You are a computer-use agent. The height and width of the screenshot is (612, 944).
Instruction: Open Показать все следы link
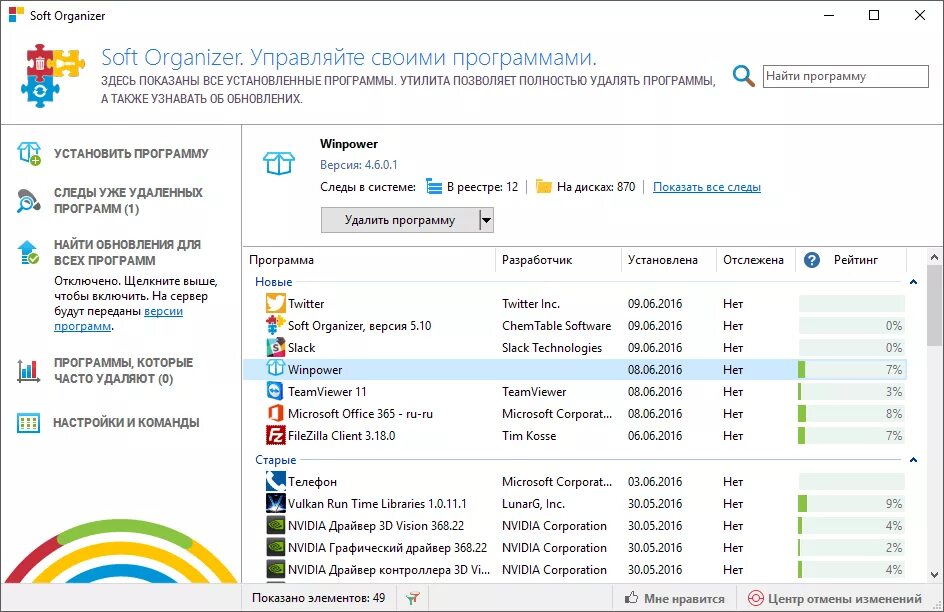click(x=707, y=187)
